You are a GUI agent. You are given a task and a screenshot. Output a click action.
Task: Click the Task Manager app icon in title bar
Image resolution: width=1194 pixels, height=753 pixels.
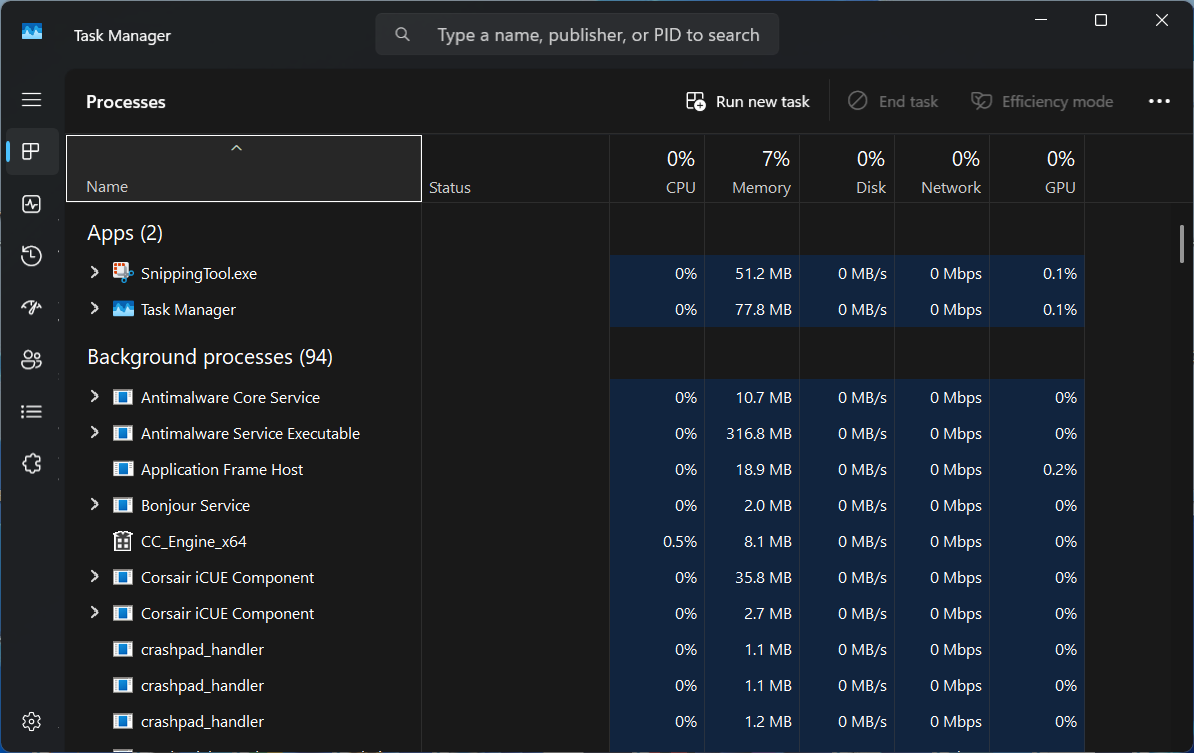(32, 32)
